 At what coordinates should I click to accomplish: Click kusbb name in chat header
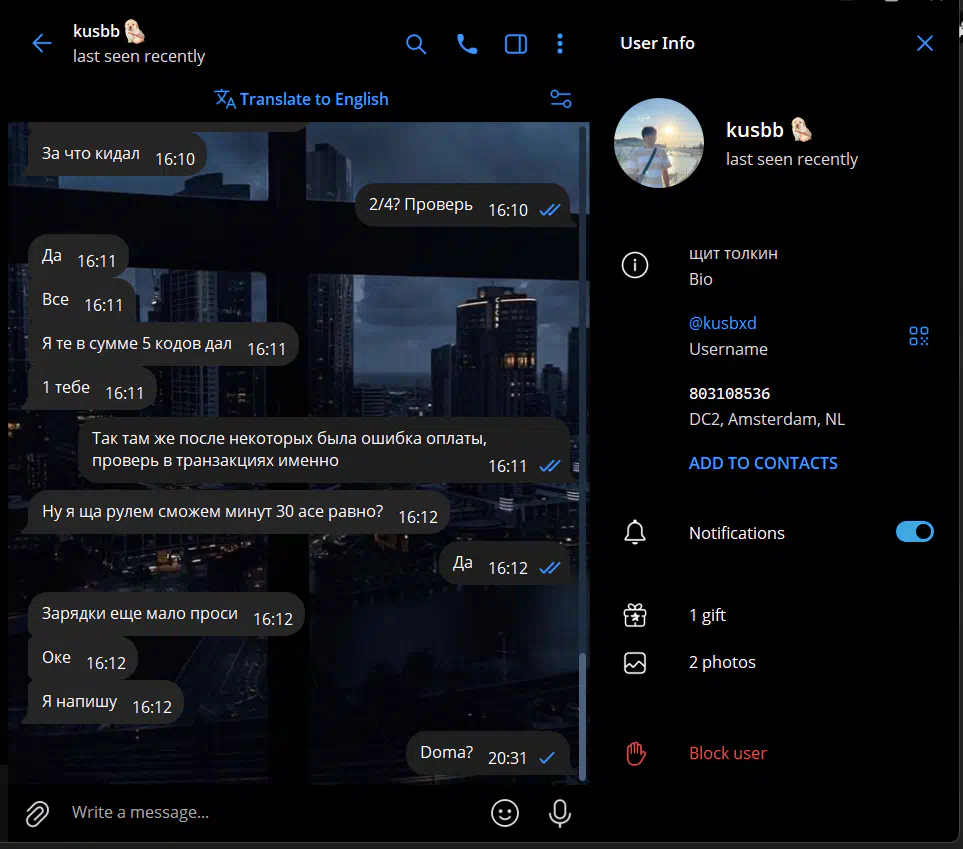click(x=96, y=31)
